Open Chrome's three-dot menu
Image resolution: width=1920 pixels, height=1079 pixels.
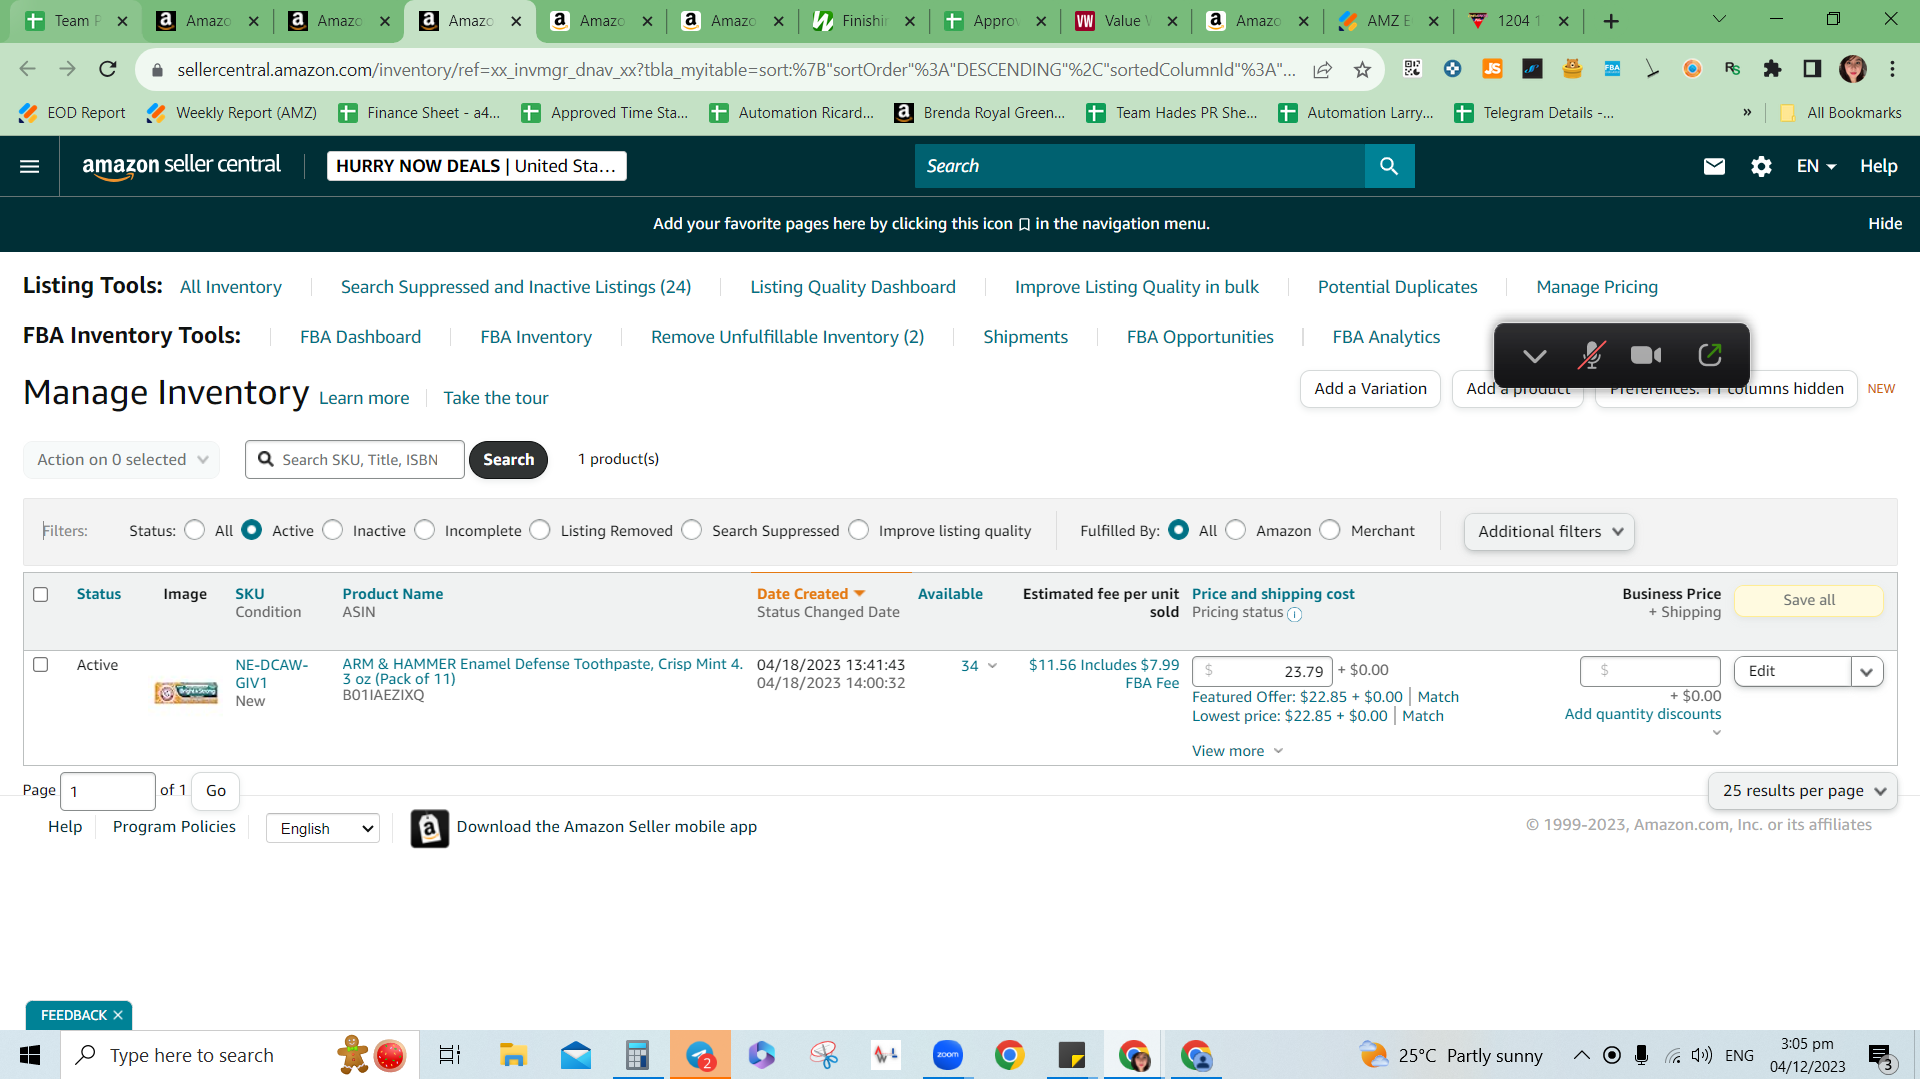[1892, 69]
